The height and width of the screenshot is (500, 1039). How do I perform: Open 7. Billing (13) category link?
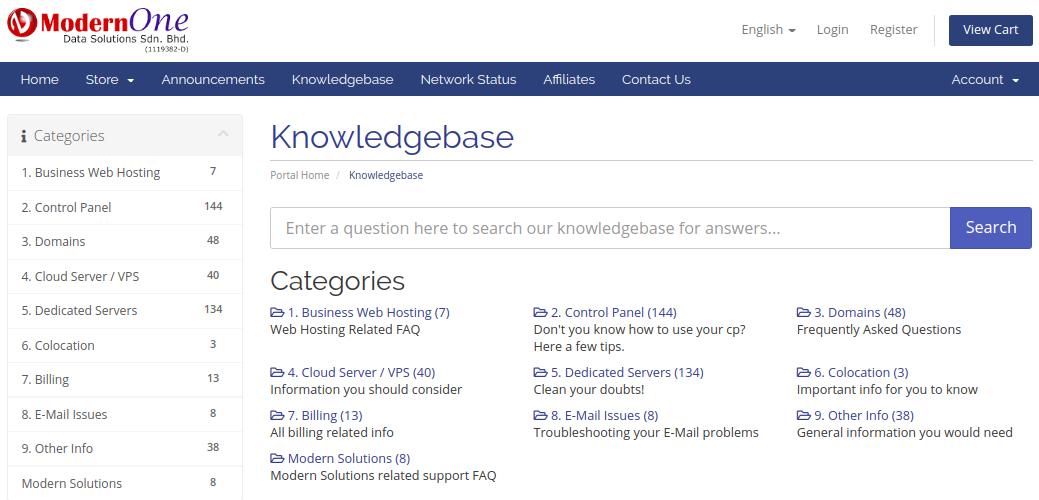[325, 416]
